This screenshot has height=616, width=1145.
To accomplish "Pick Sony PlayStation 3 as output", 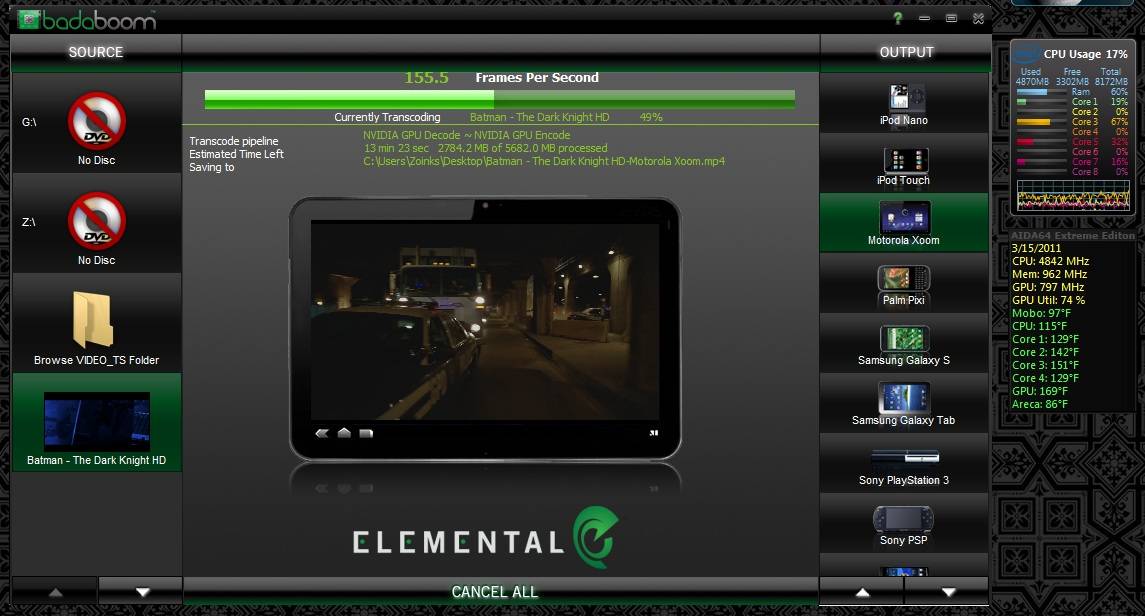I will [904, 463].
